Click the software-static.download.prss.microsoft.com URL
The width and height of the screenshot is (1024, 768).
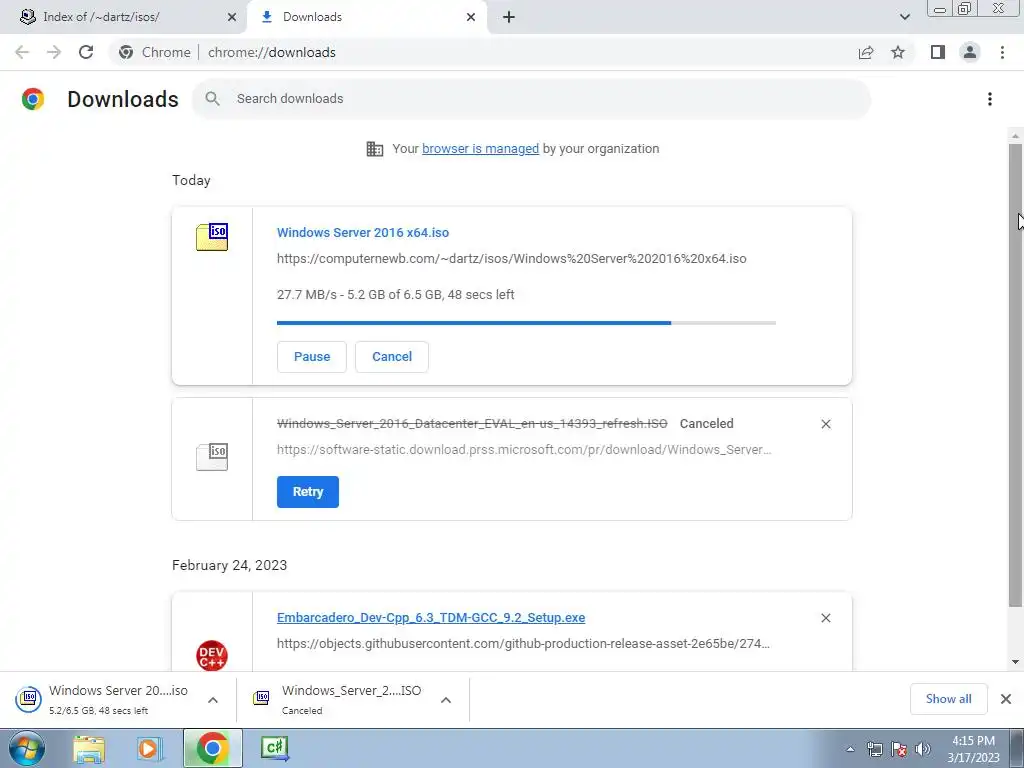click(x=524, y=450)
